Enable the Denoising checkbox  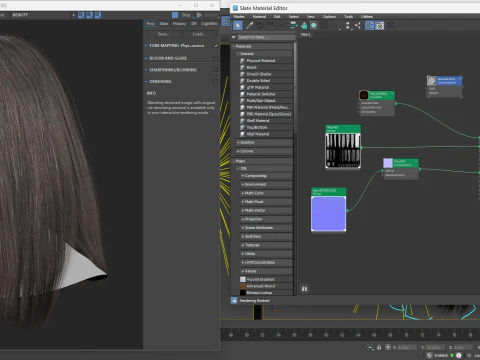[x=215, y=81]
